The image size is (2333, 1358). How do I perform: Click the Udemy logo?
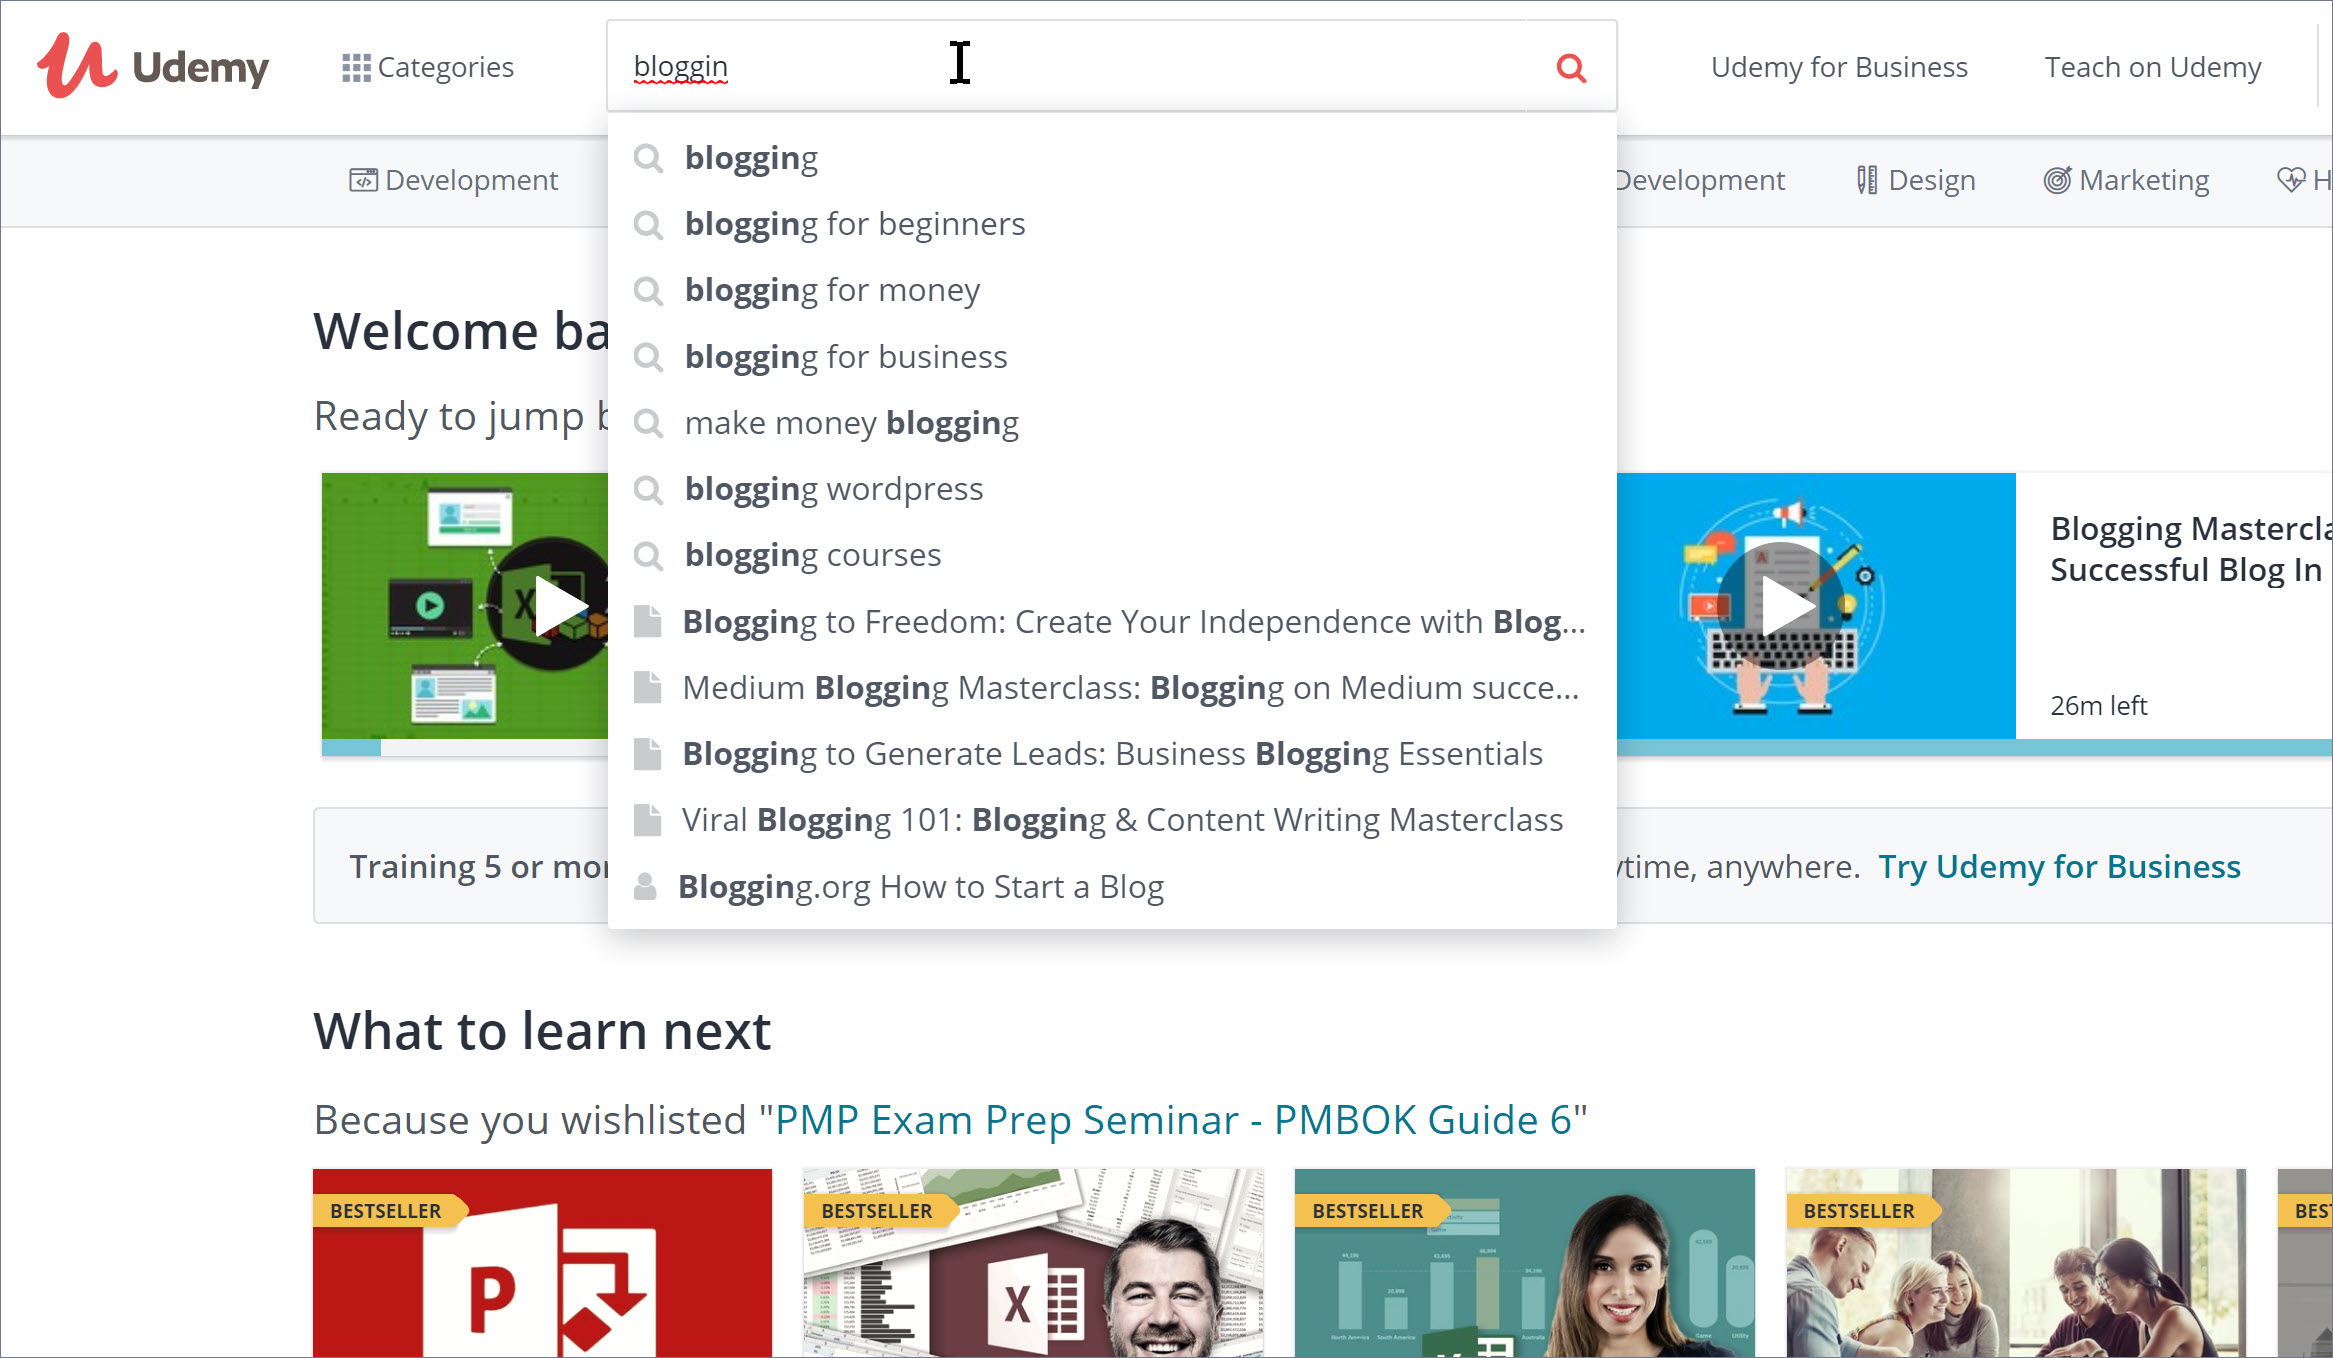pos(153,66)
